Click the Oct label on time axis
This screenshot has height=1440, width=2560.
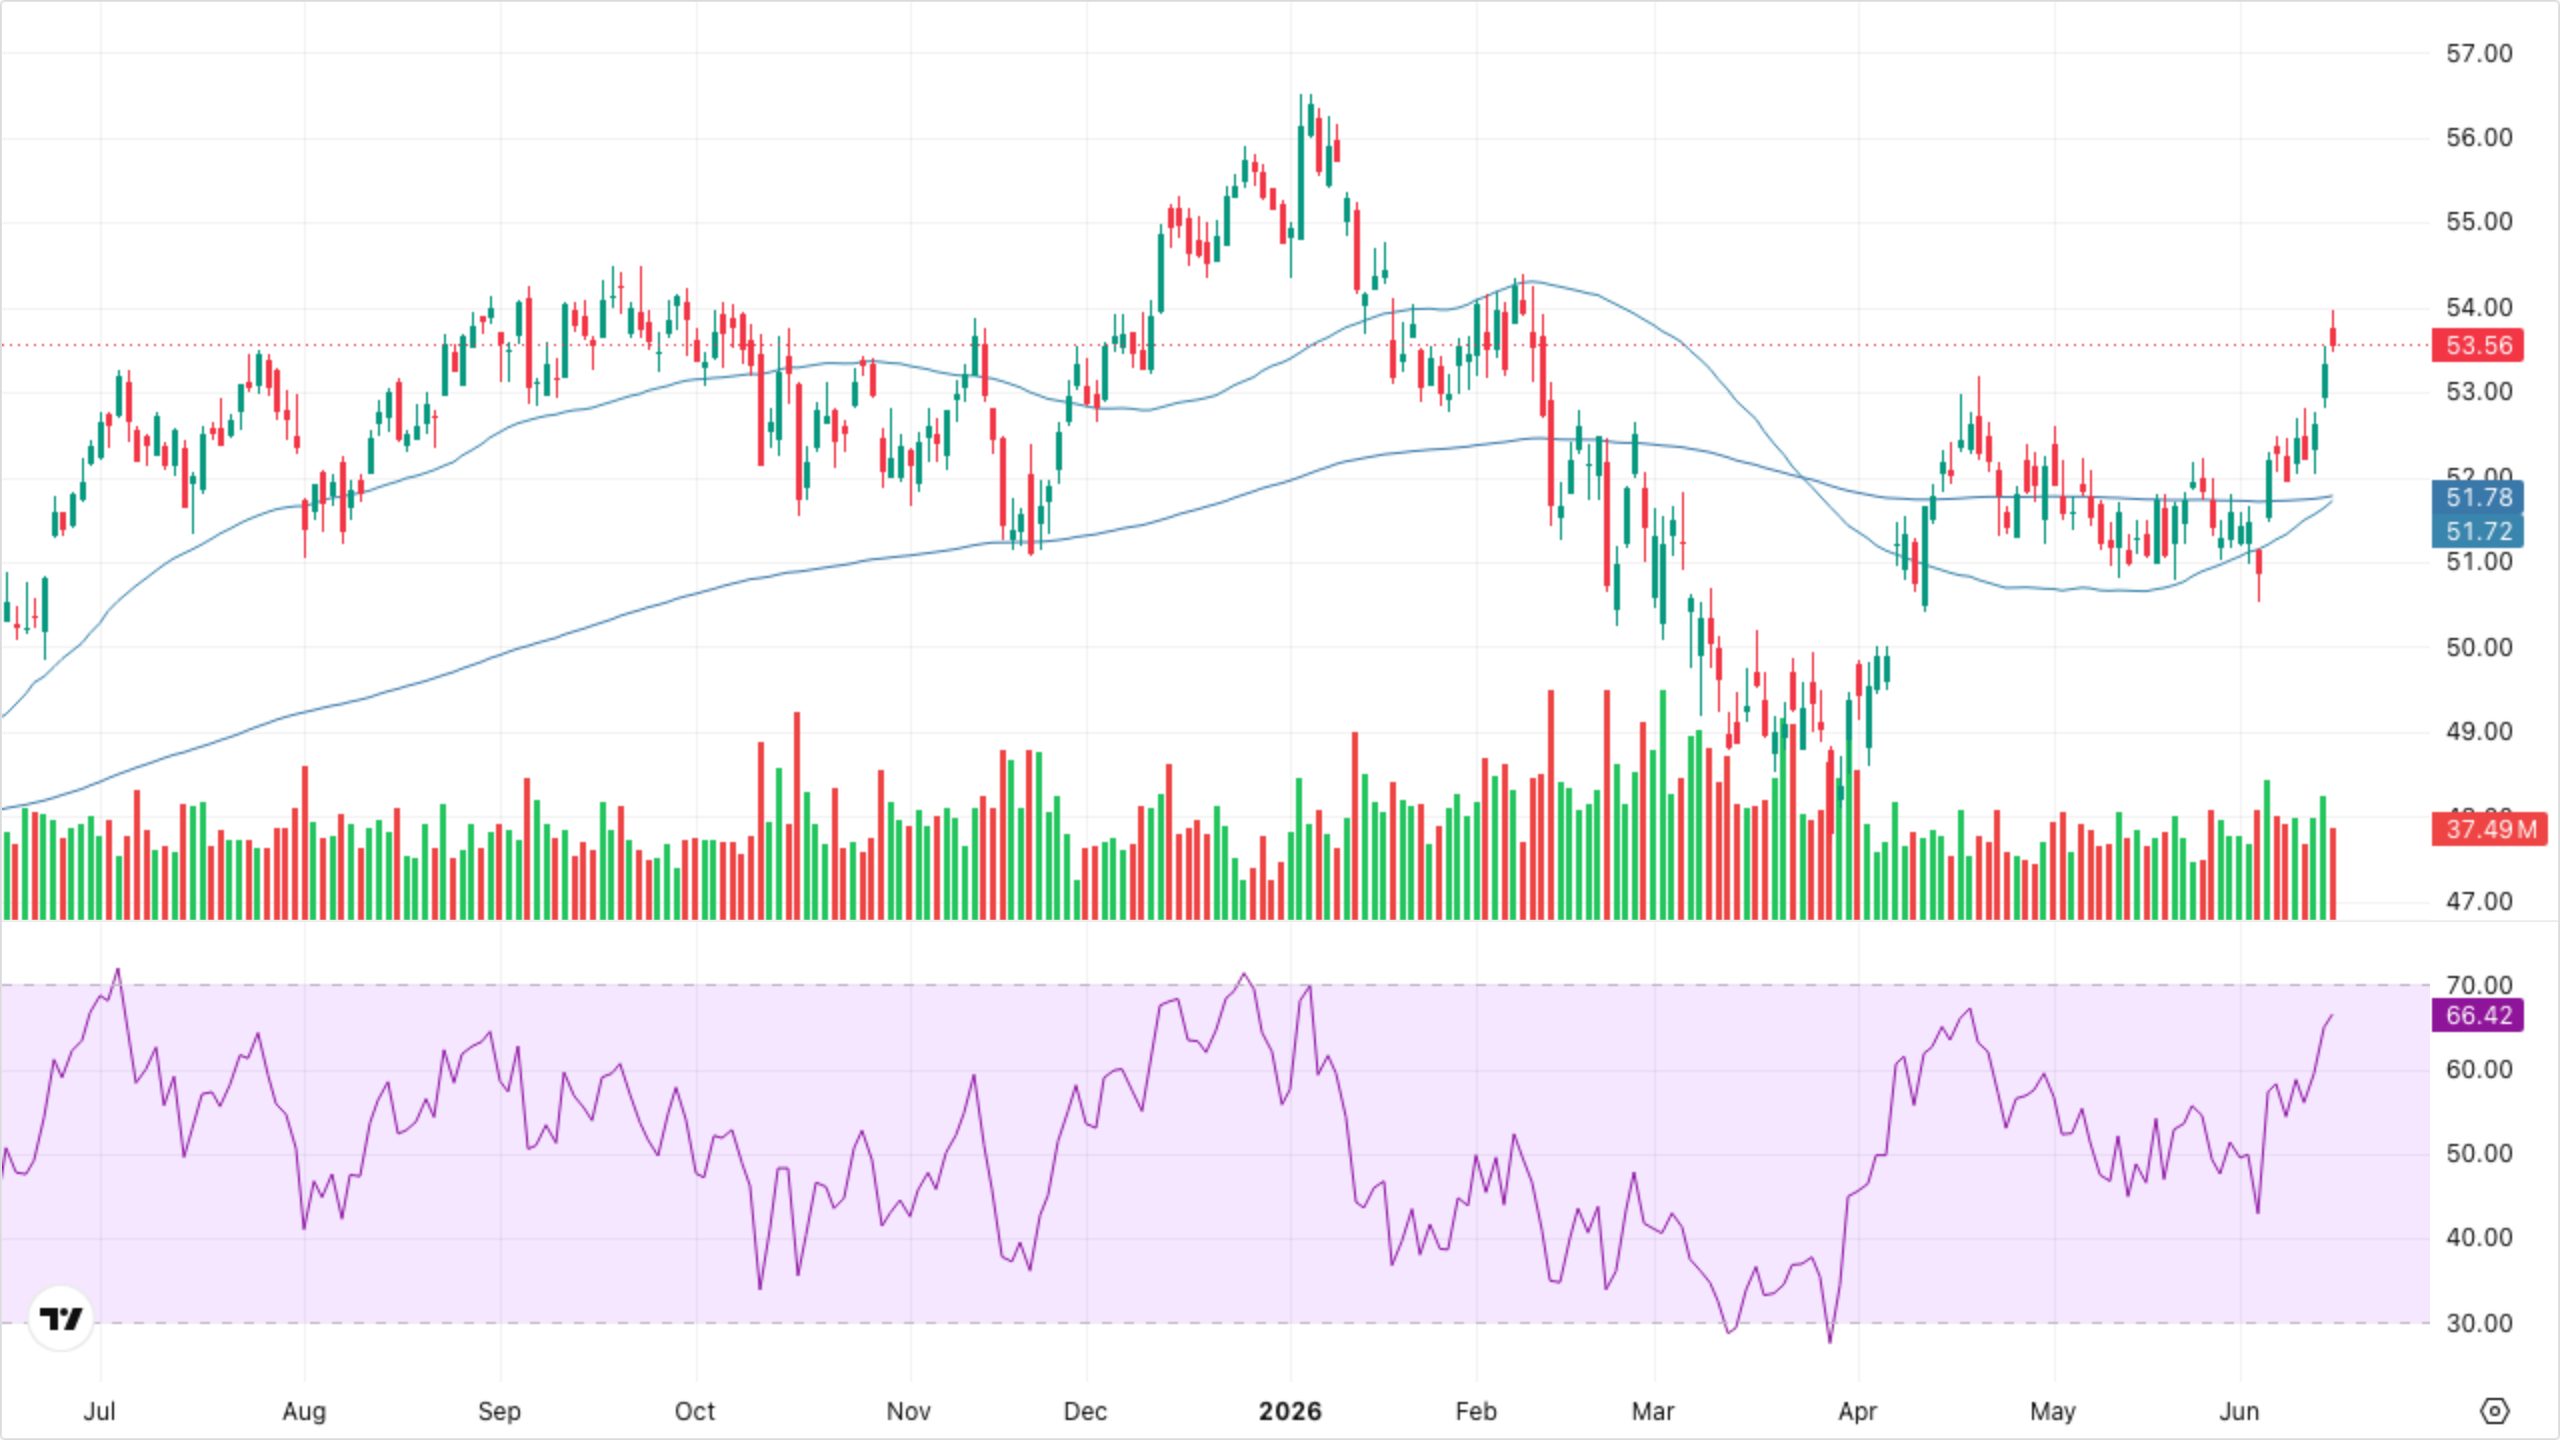point(695,1411)
